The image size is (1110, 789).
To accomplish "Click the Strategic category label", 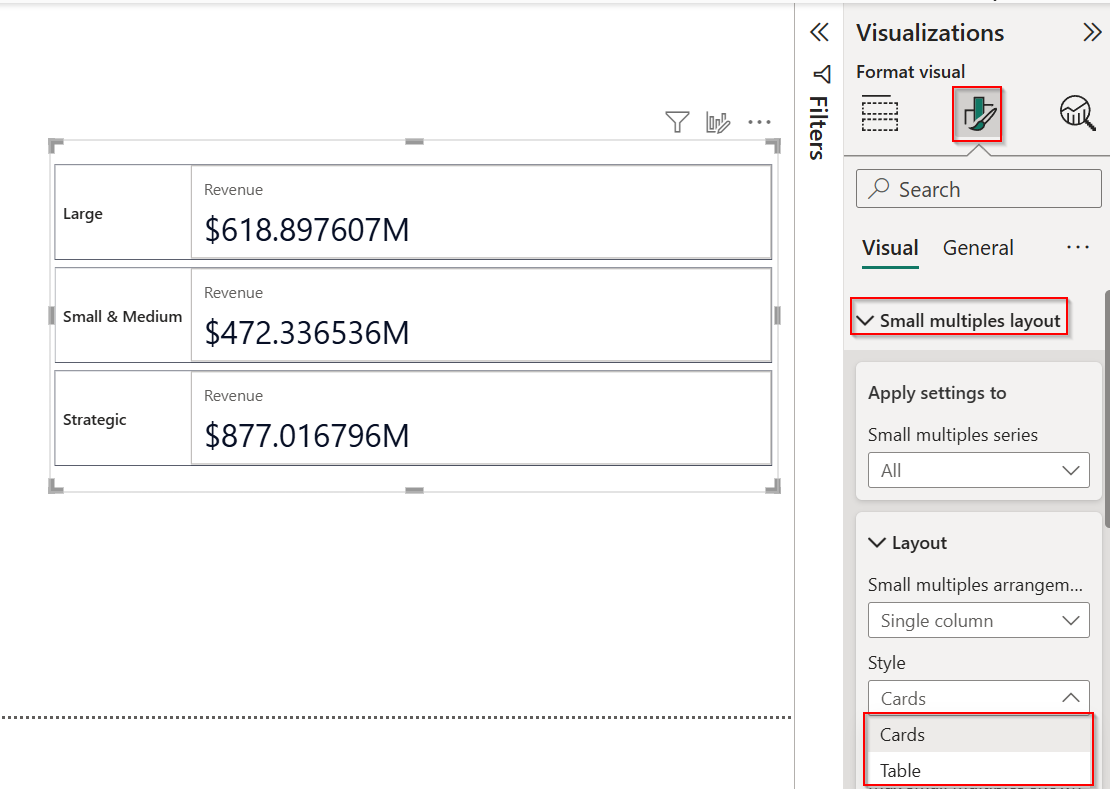I will 94,420.
